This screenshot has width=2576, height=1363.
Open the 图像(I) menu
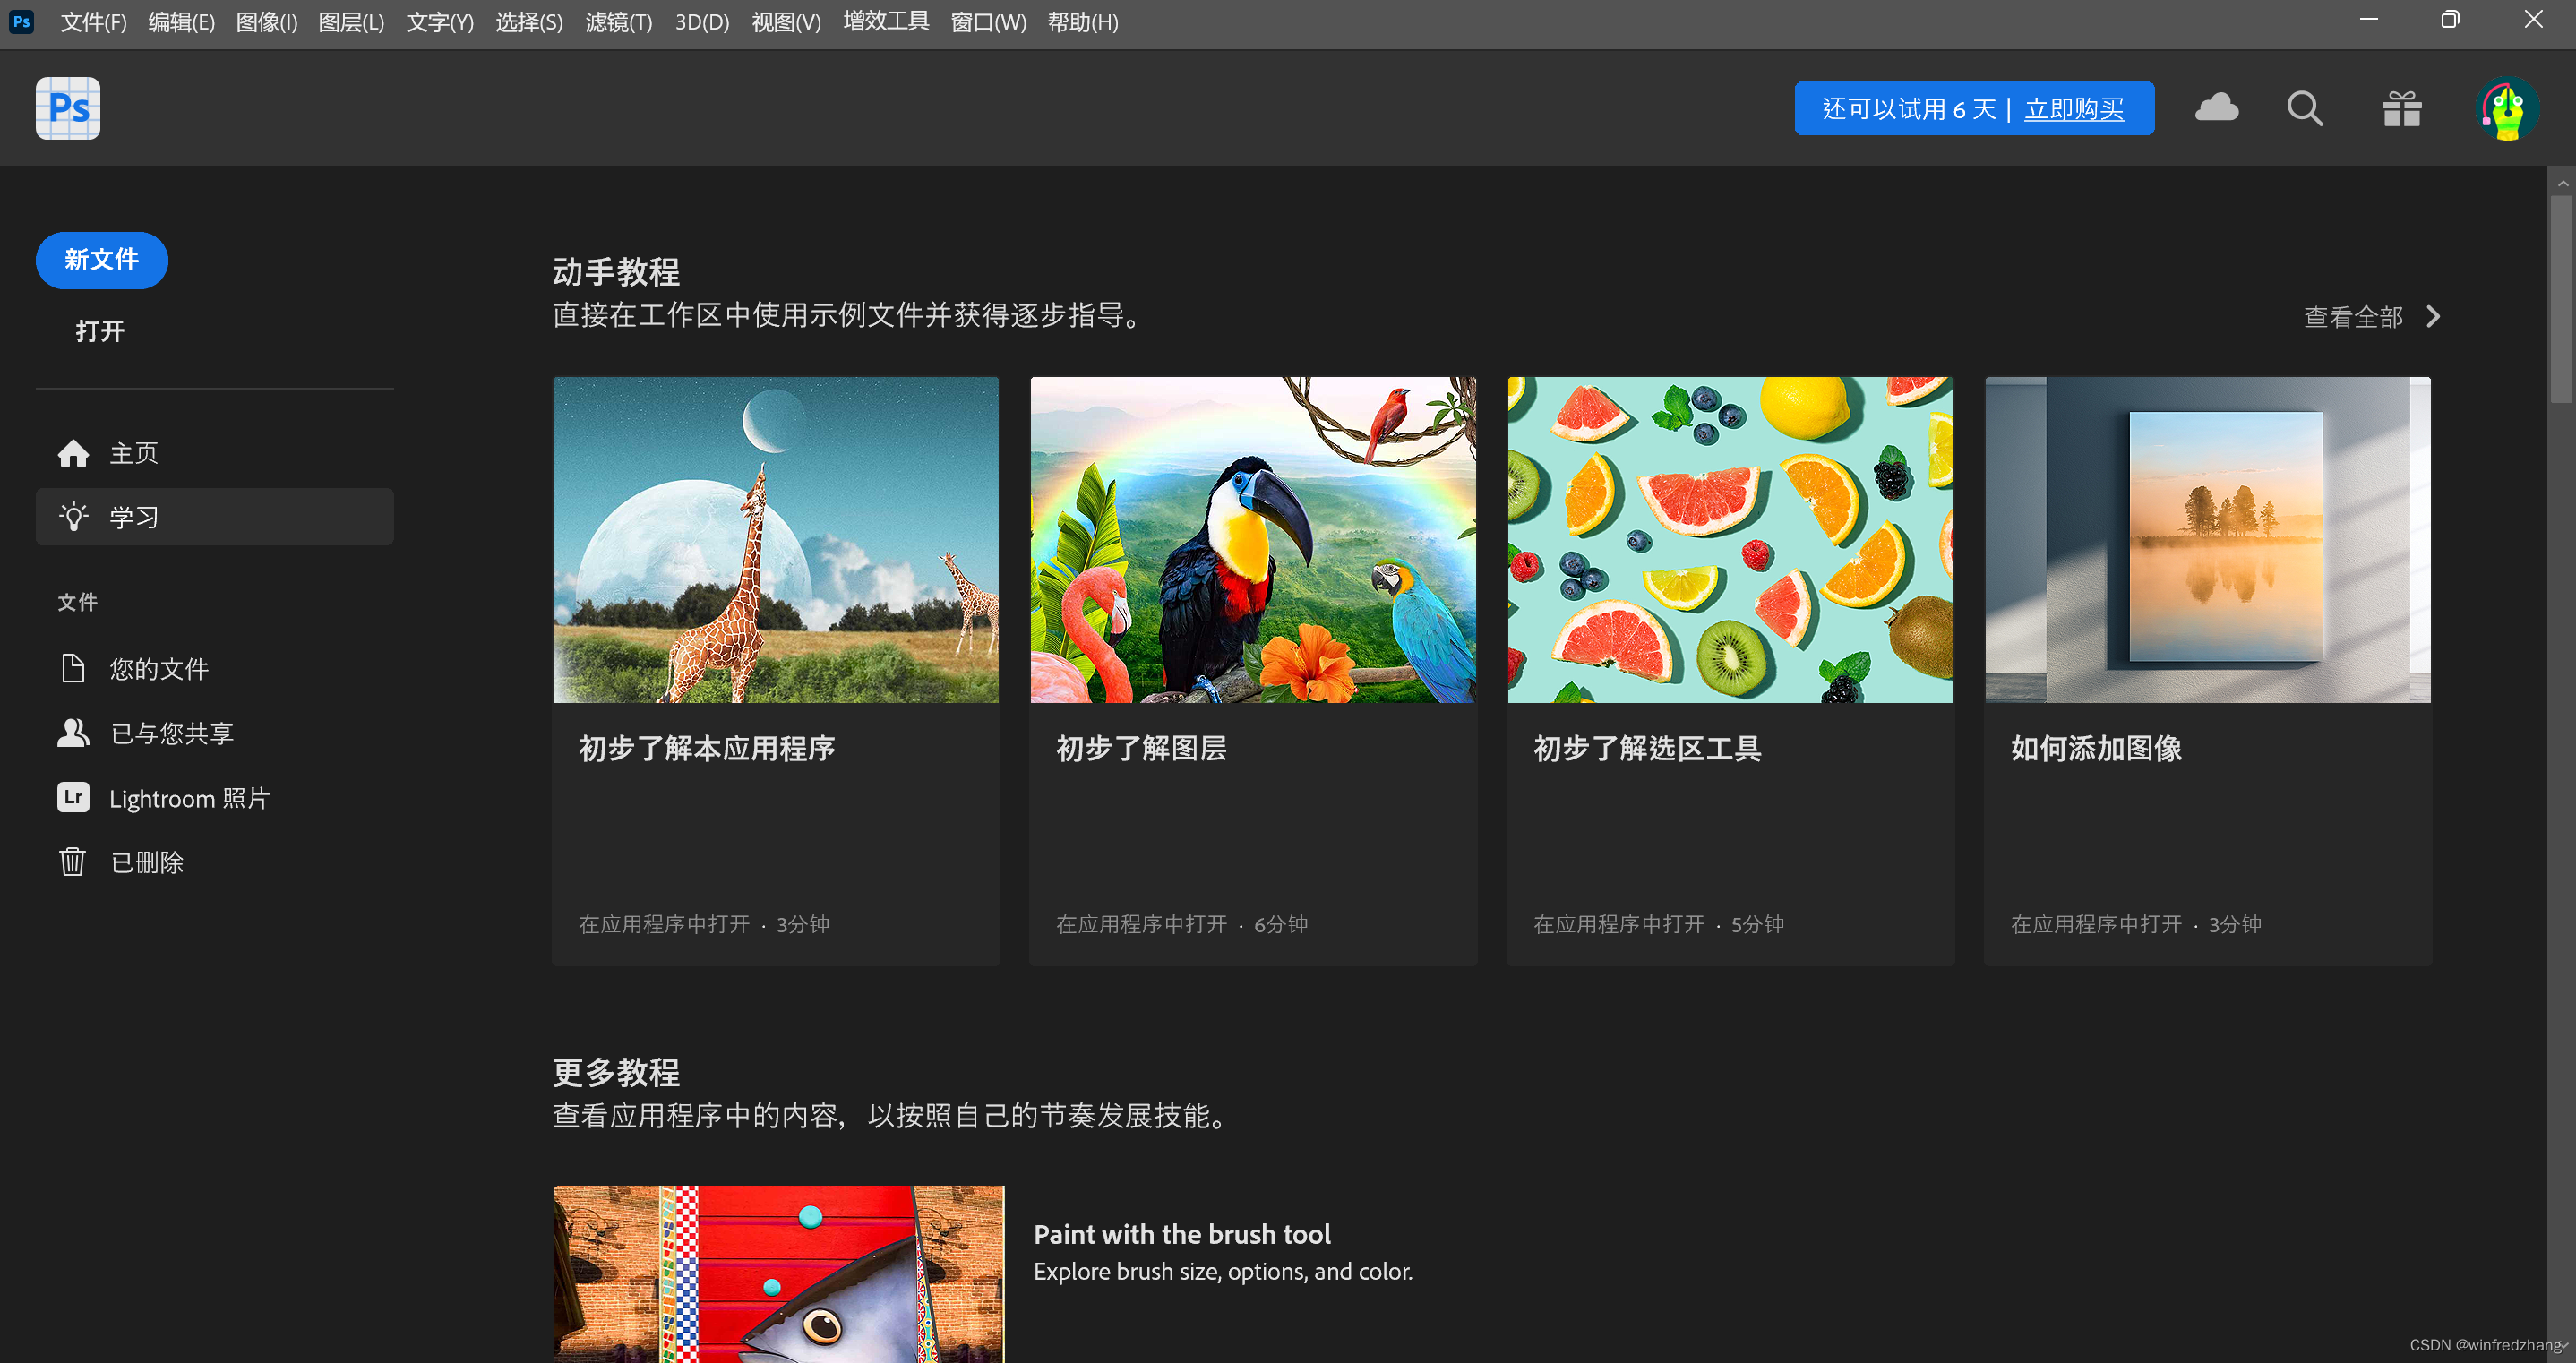[x=267, y=22]
